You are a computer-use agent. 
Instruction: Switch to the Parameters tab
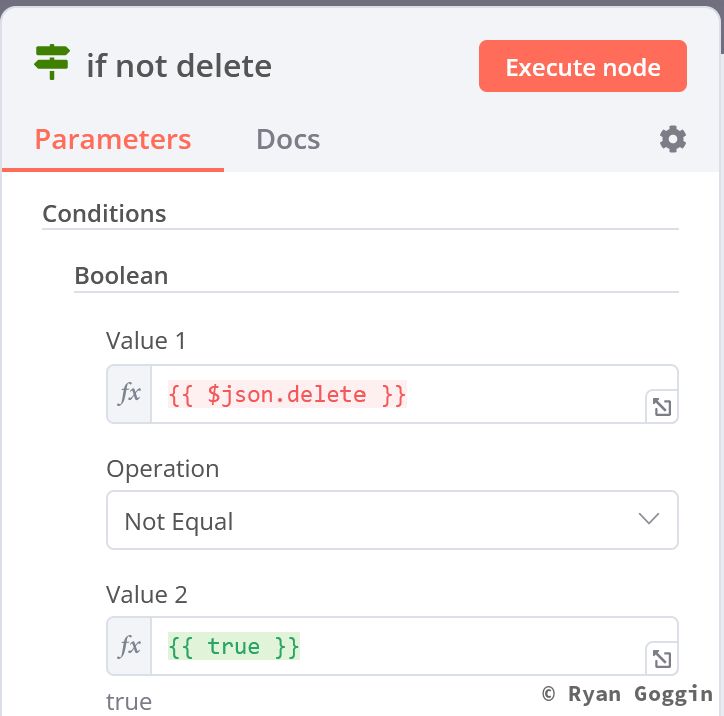click(x=112, y=139)
